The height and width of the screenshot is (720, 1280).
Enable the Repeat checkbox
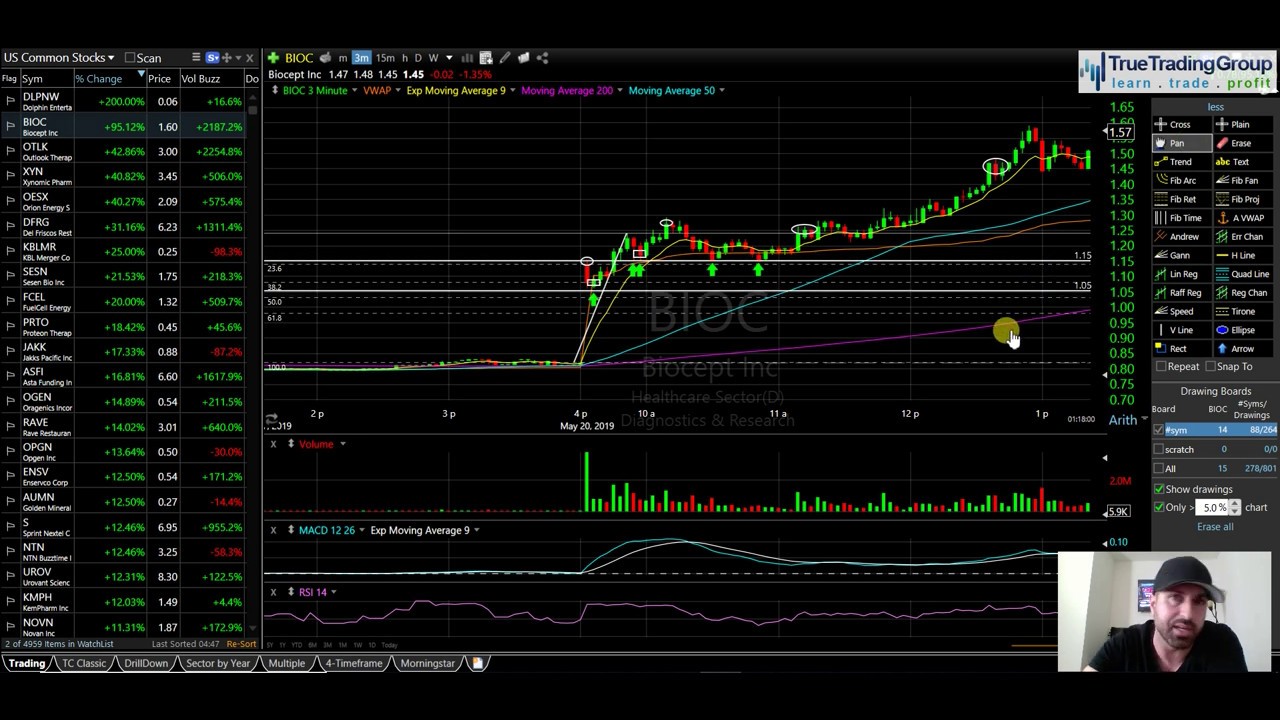click(x=1159, y=367)
